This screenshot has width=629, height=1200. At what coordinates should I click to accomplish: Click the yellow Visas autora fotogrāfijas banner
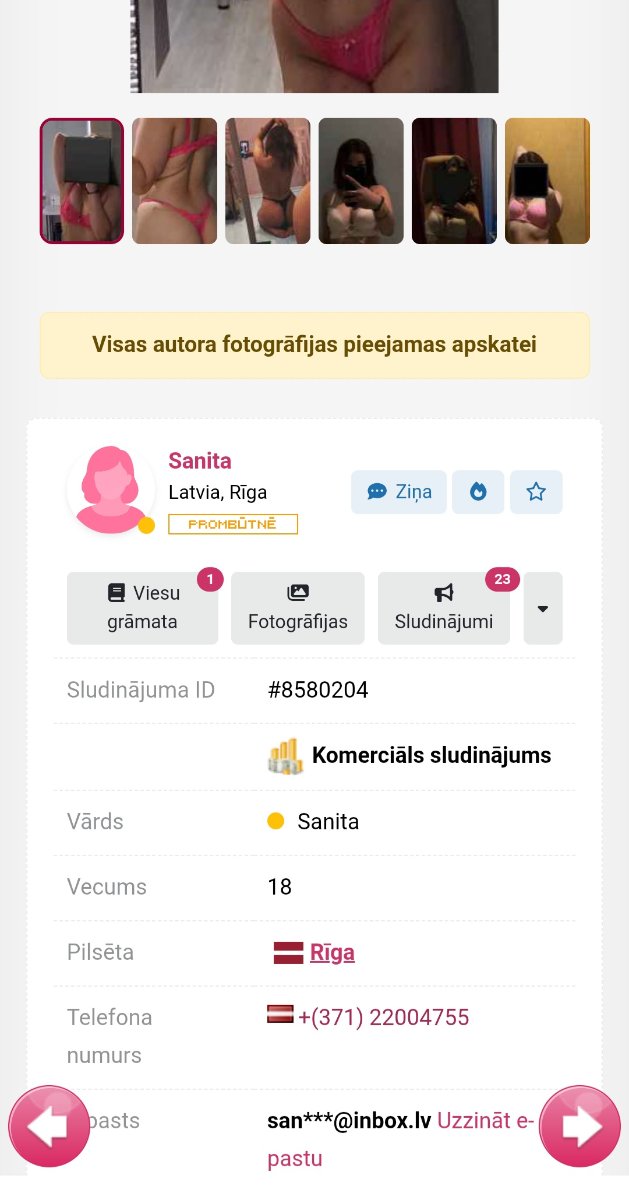314,345
